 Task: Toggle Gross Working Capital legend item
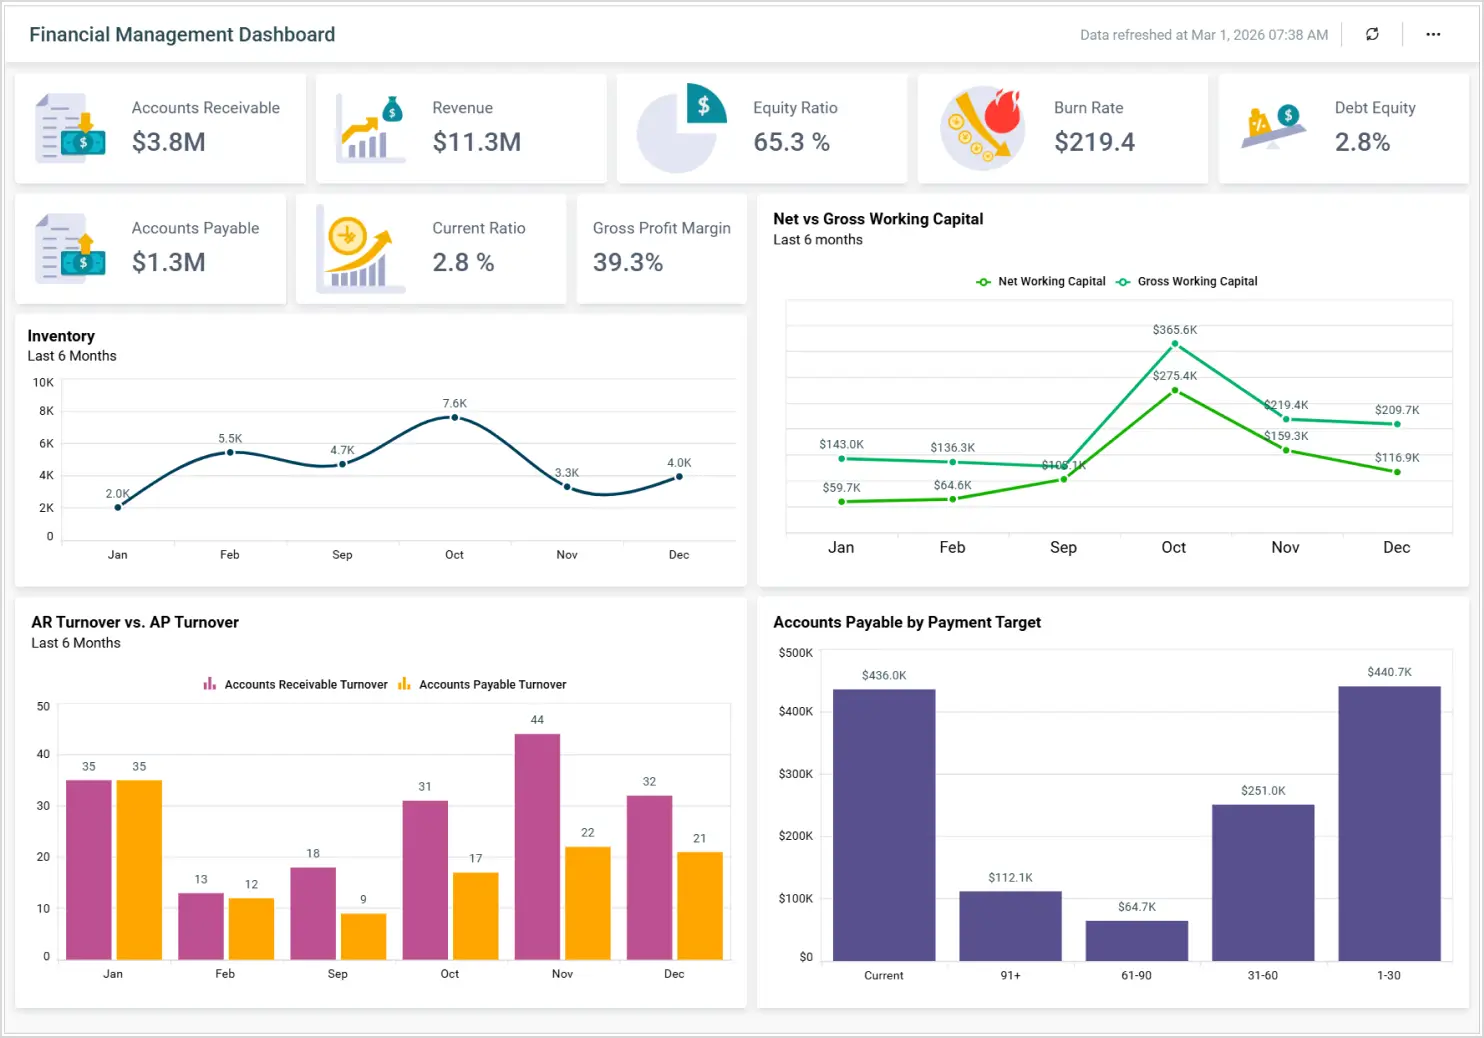tap(1186, 282)
